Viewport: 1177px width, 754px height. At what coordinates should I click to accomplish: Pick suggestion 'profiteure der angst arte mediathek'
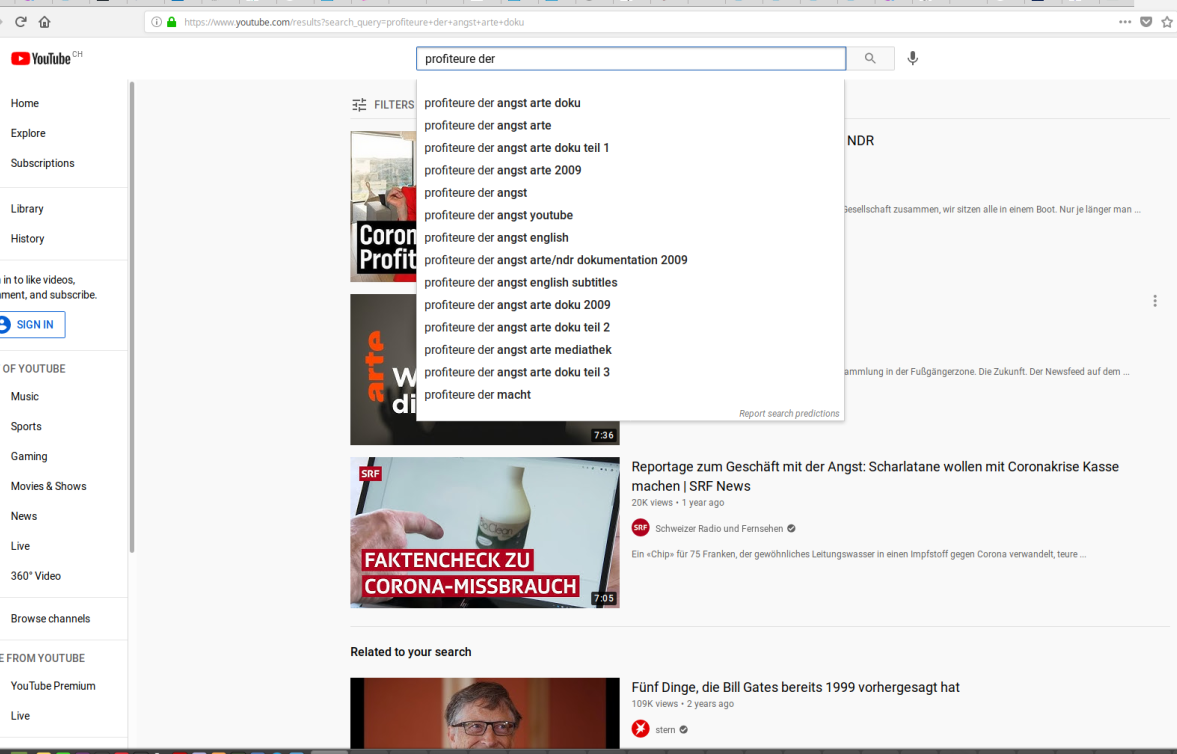(630, 350)
